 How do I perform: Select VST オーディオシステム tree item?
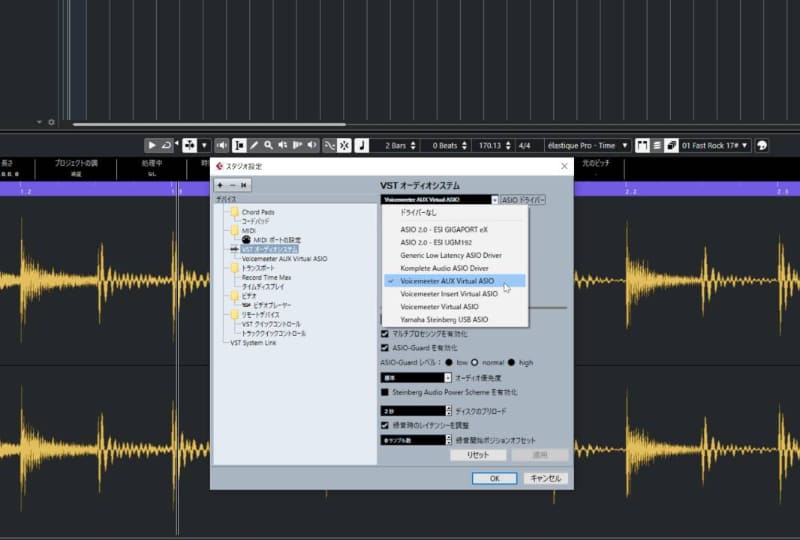pyautogui.click(x=269, y=249)
